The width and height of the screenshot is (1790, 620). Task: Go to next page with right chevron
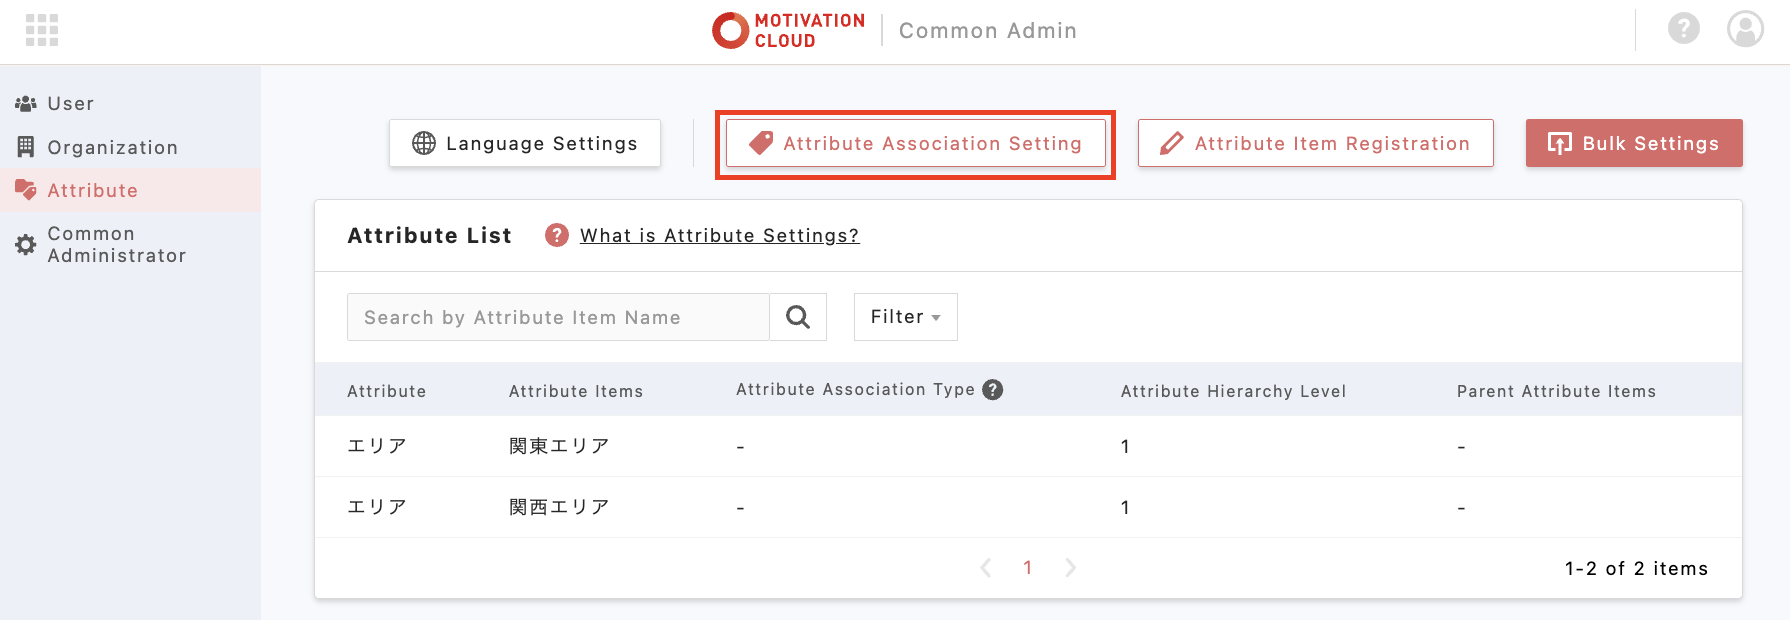(x=1070, y=568)
